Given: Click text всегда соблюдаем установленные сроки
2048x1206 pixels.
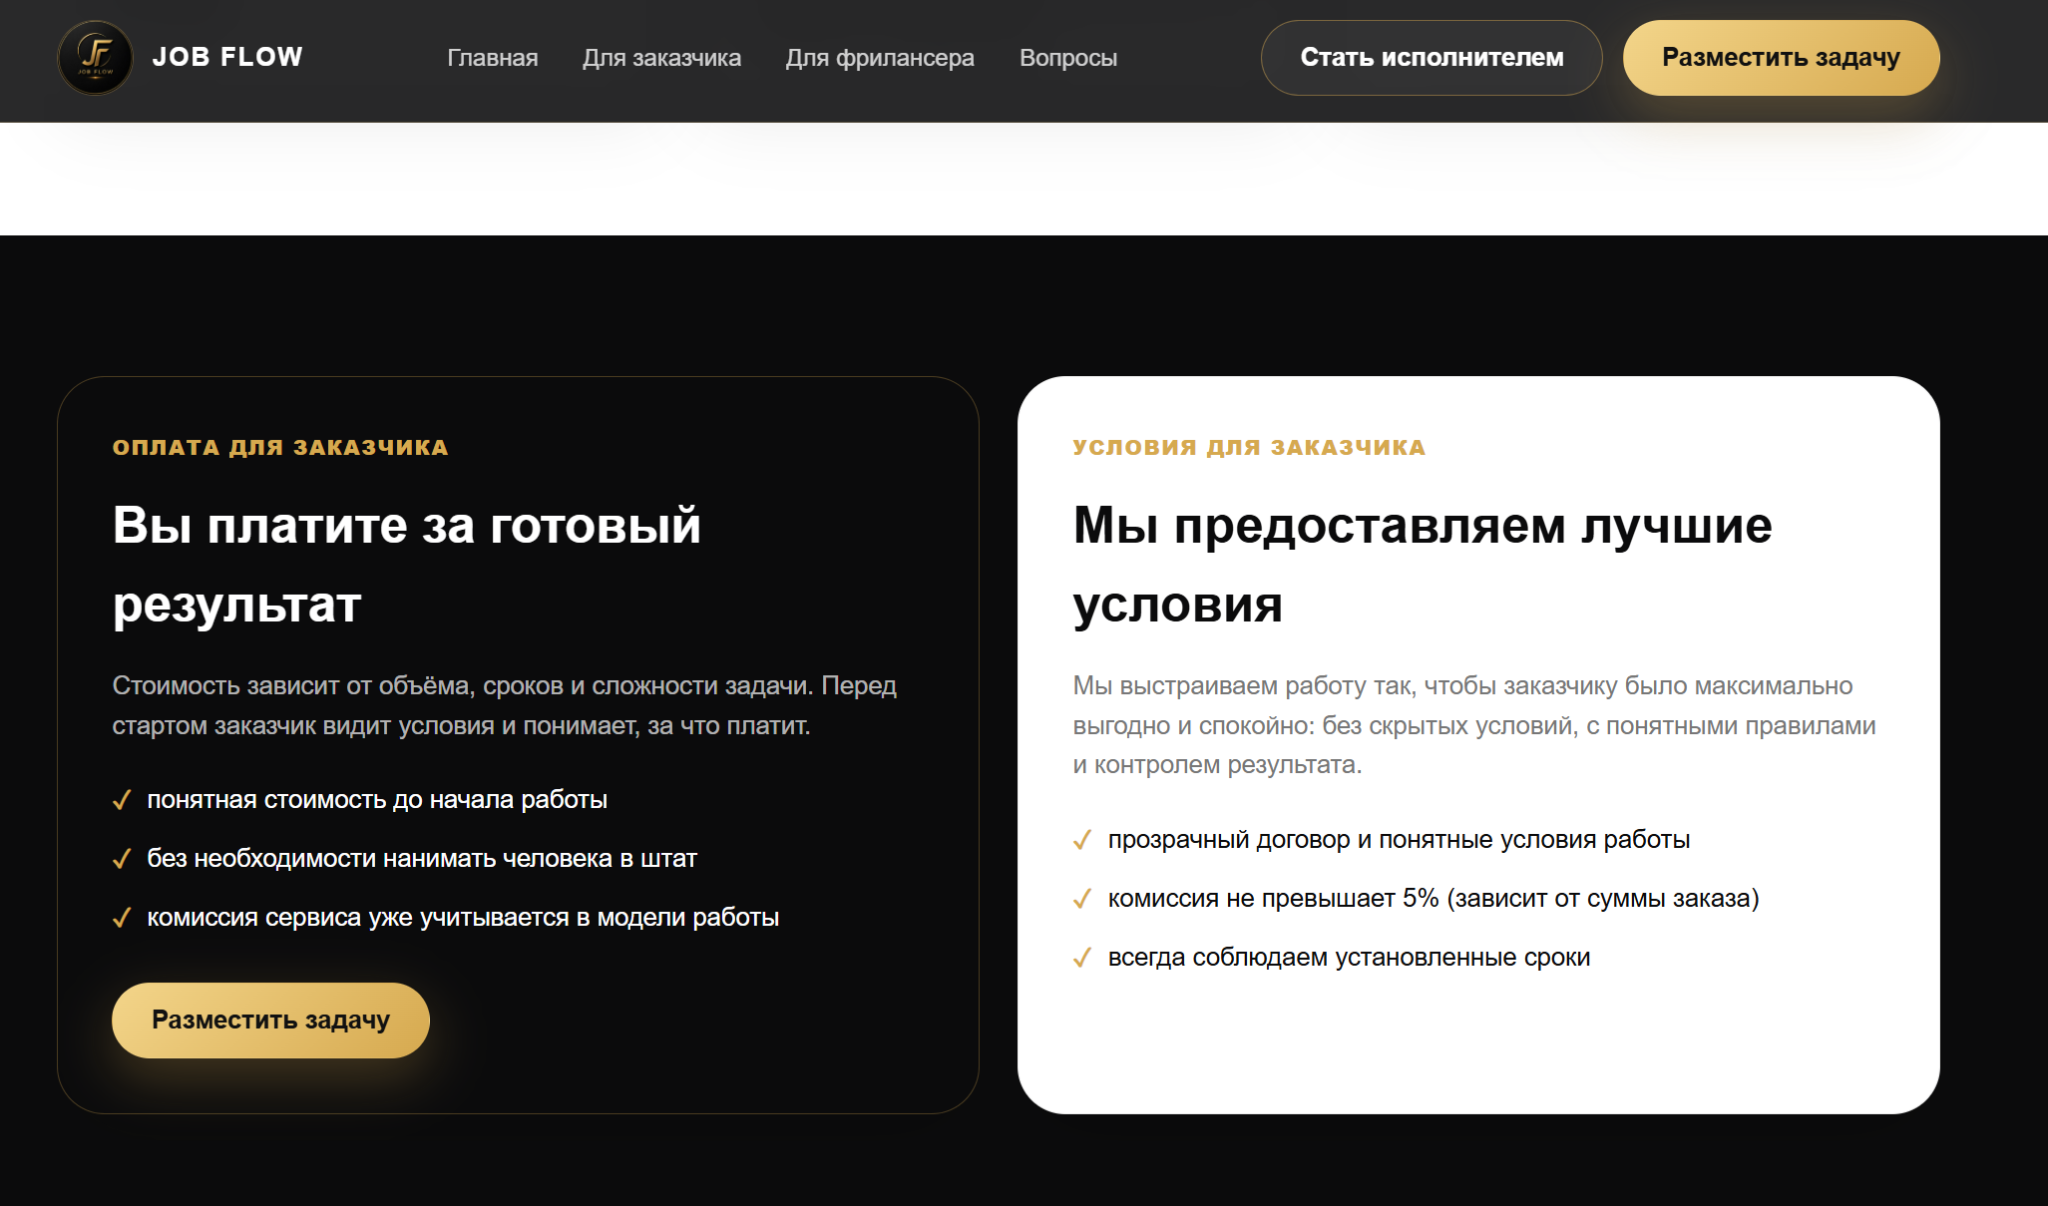Looking at the screenshot, I should pos(1349,958).
